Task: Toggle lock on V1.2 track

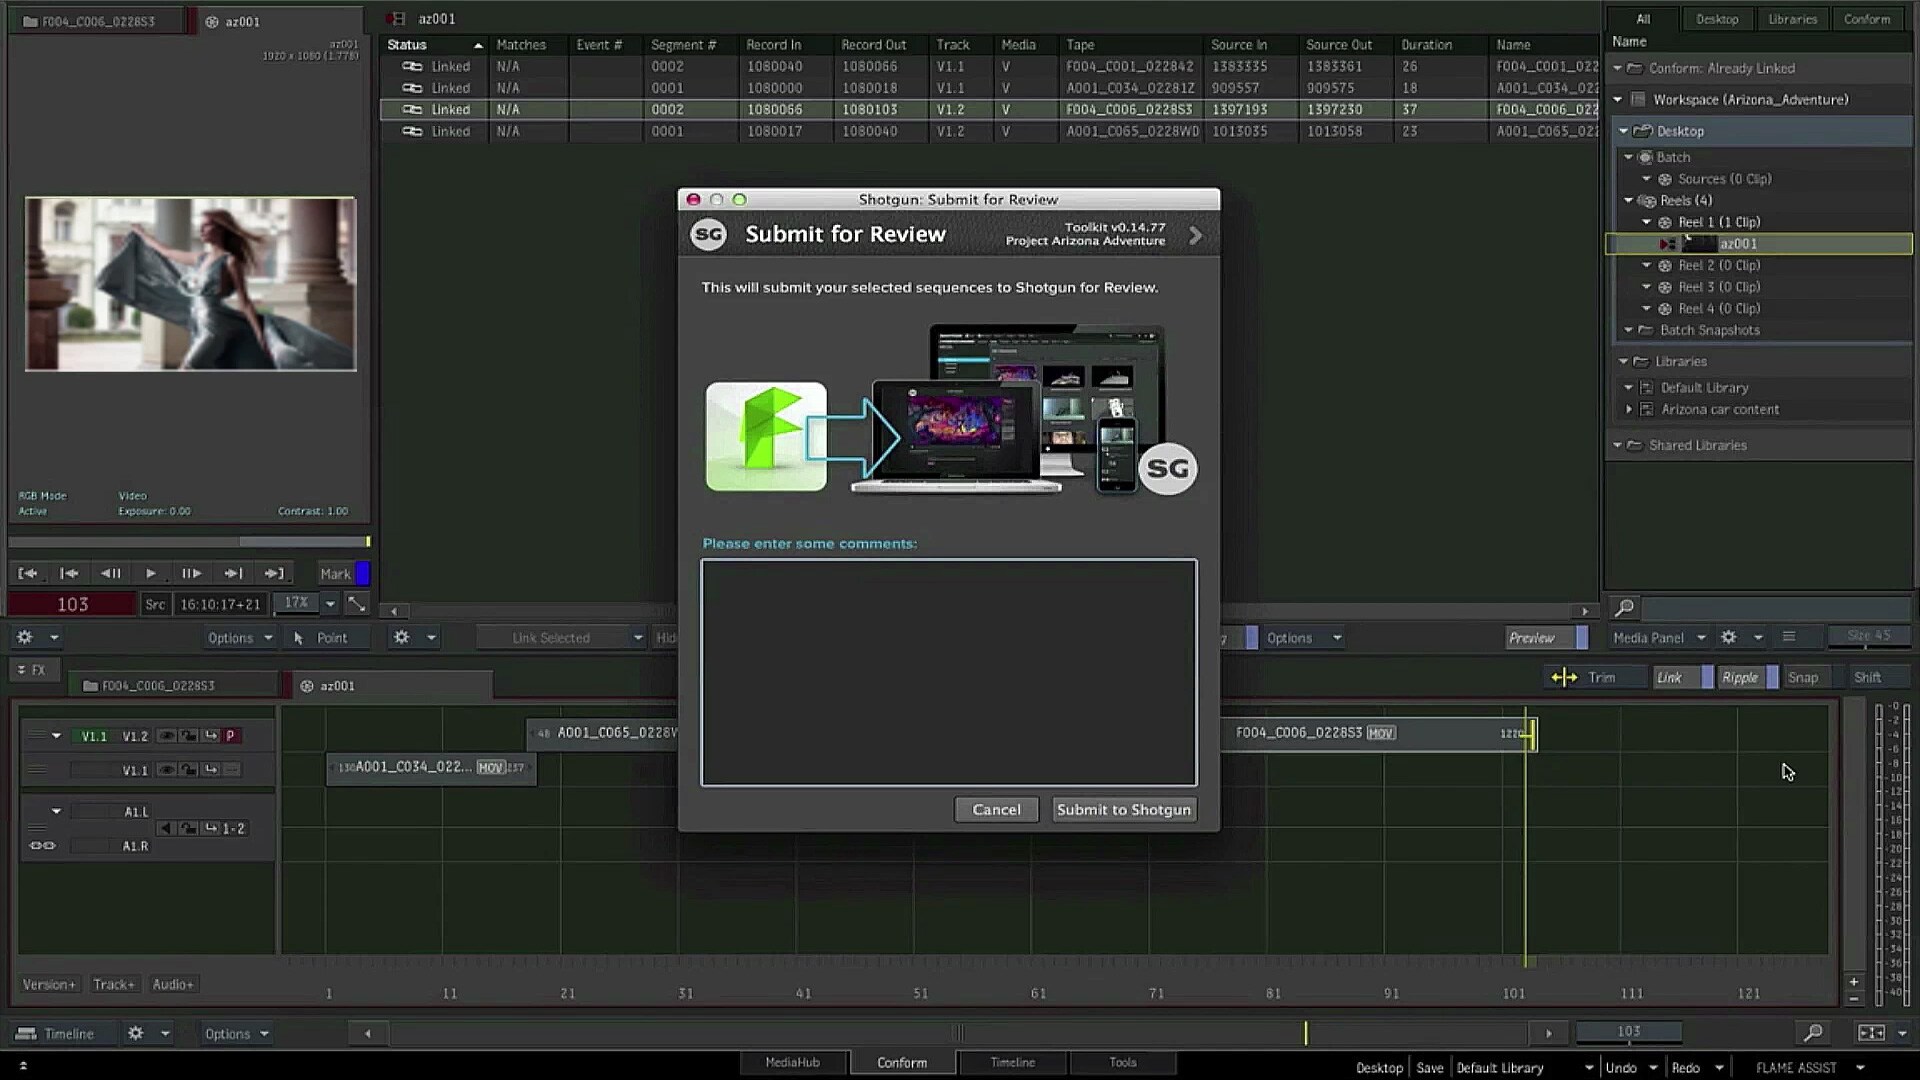Action: click(x=189, y=736)
